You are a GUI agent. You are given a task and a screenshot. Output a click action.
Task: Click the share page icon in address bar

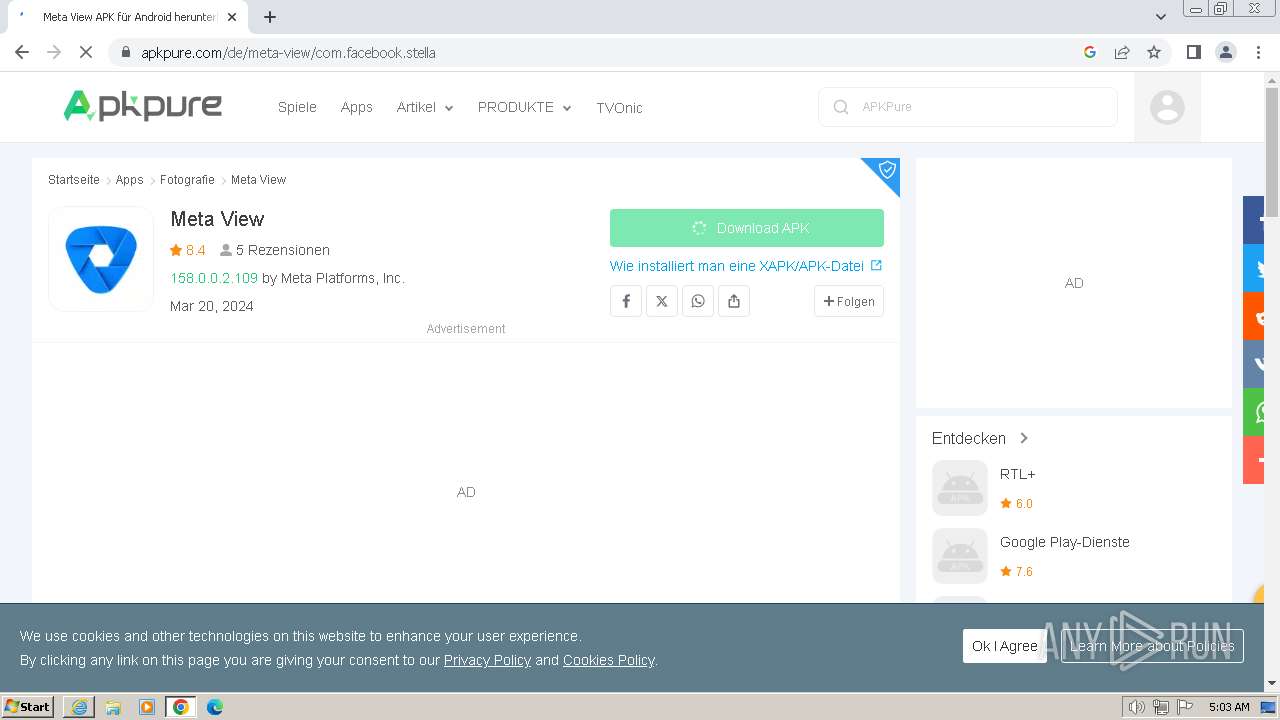[x=1122, y=52]
